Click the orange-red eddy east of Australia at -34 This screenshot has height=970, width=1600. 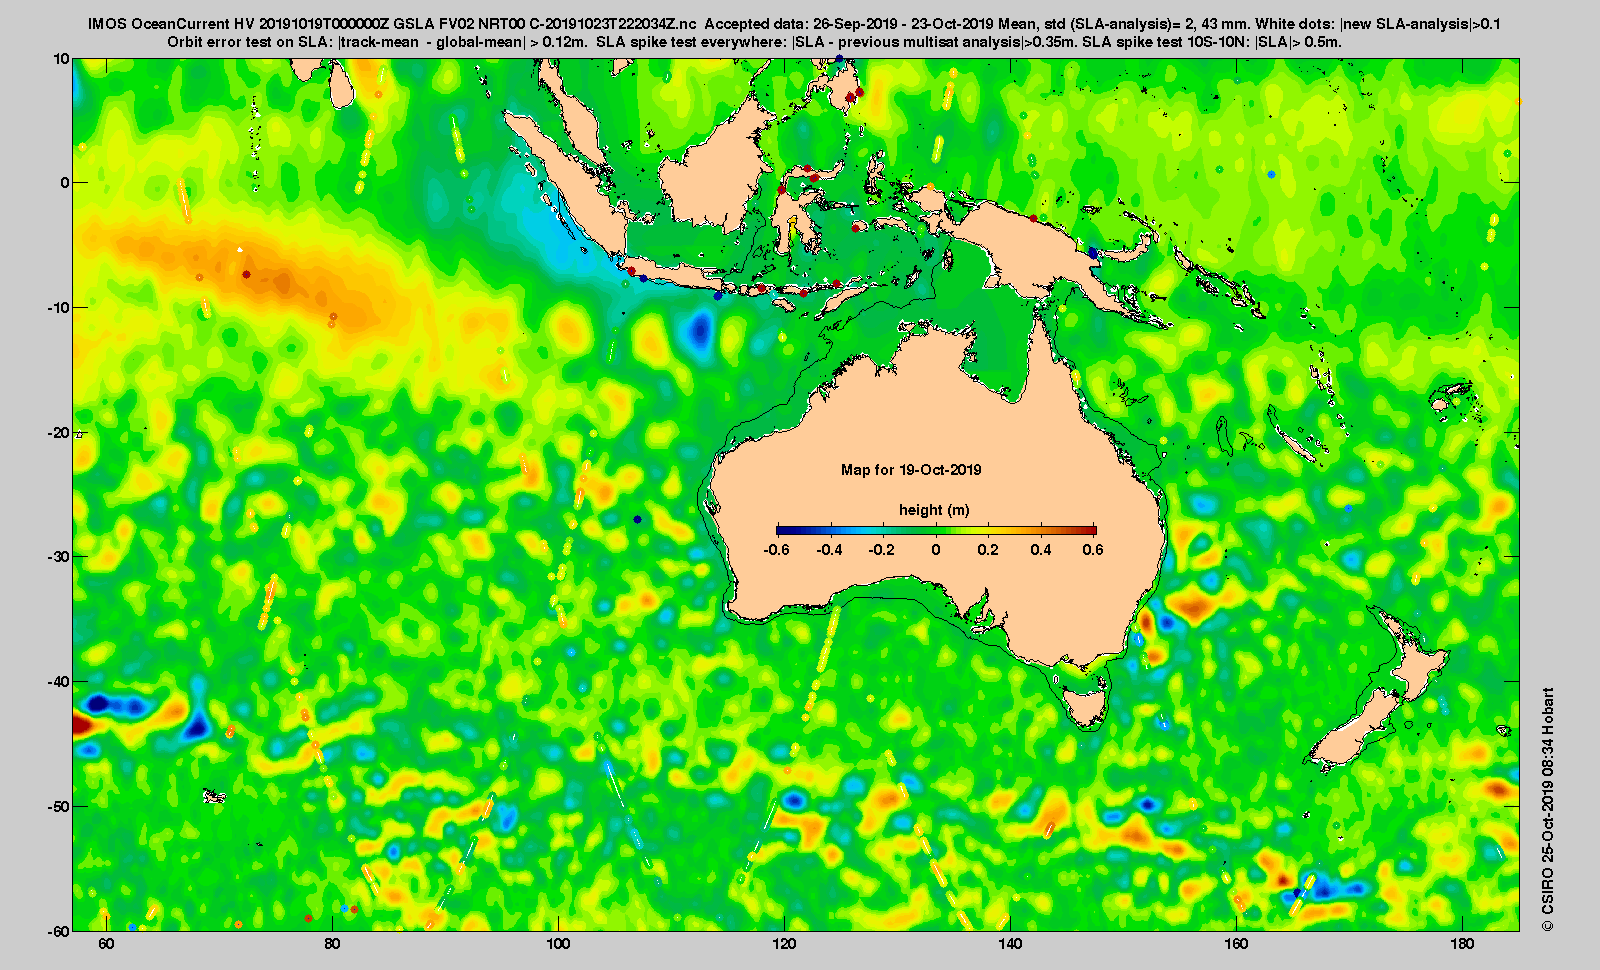(x=1195, y=605)
